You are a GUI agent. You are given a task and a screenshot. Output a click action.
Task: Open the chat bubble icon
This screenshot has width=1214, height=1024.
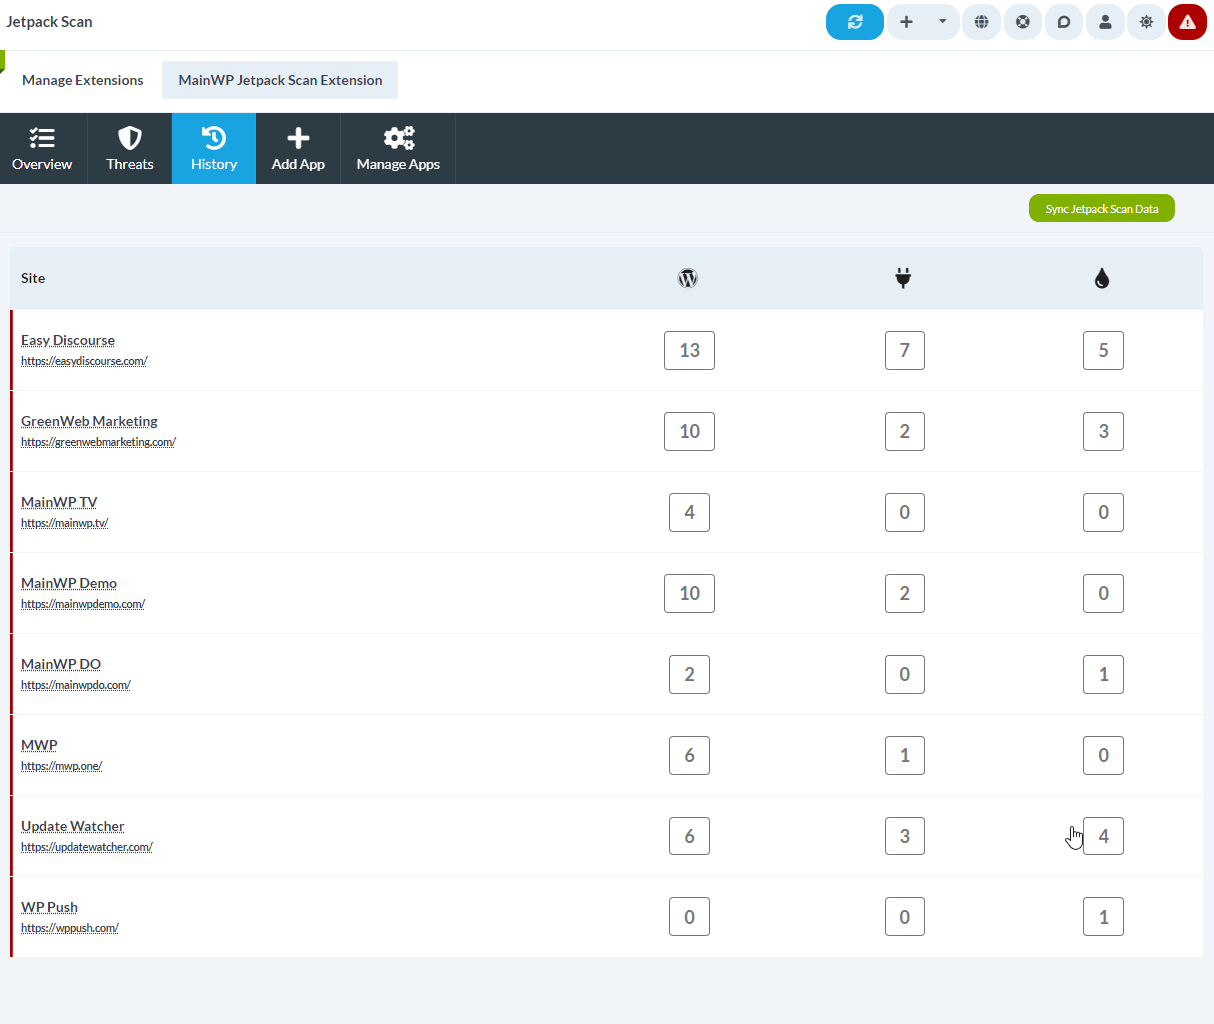(x=1063, y=21)
